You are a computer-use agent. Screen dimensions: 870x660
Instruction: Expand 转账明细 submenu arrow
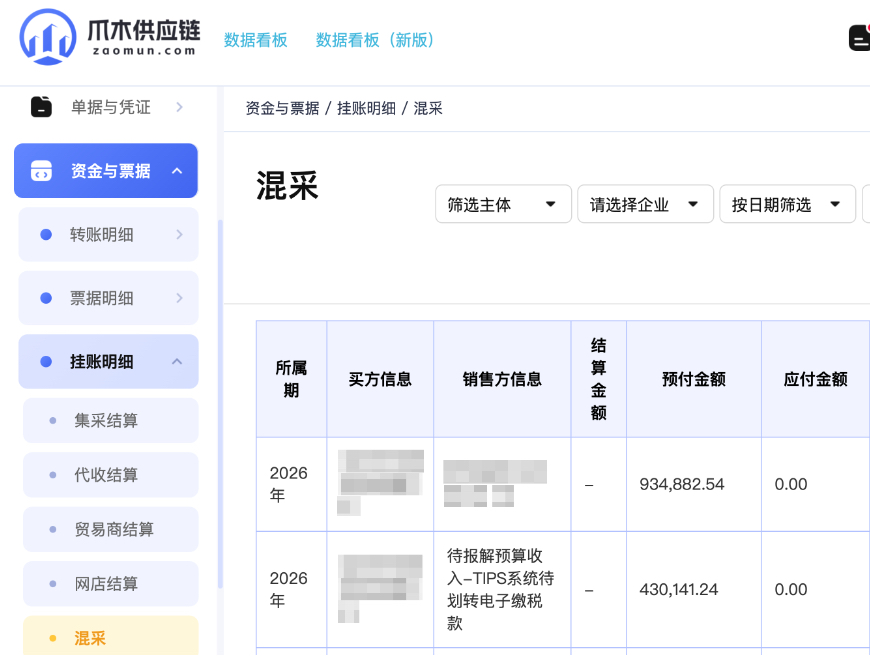pyautogui.click(x=179, y=235)
